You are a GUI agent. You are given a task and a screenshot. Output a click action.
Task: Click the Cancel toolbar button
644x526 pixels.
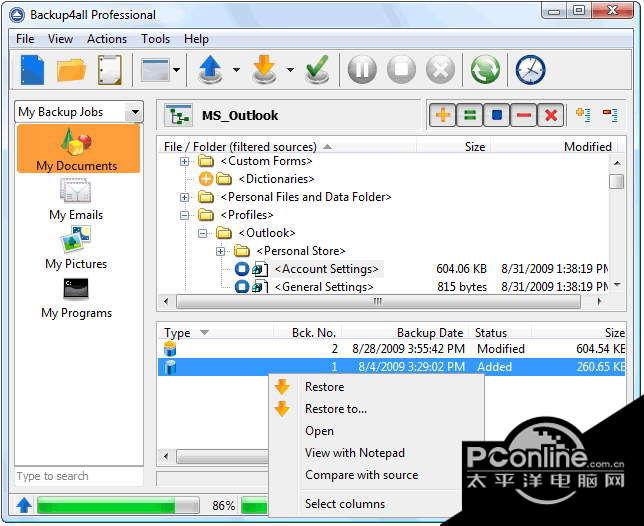pos(440,70)
